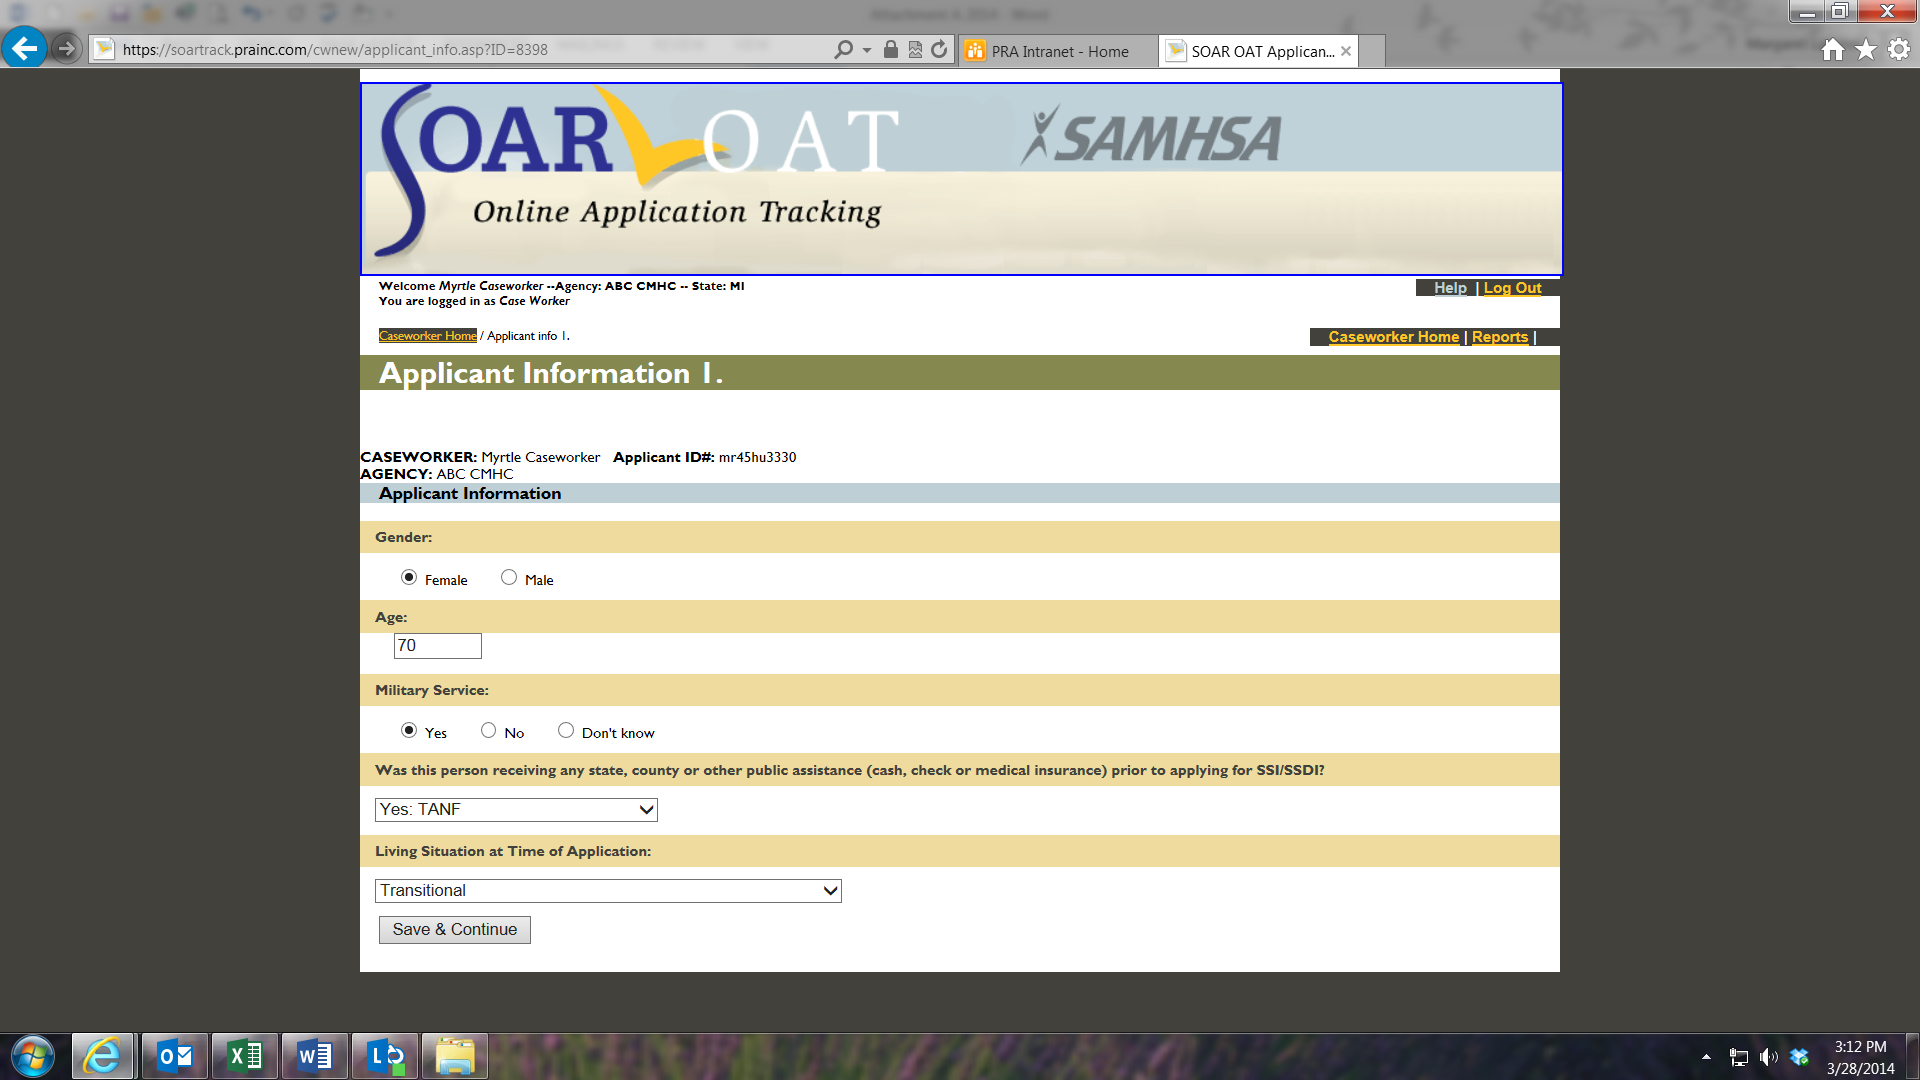Click the address bar search magnifier icon
This screenshot has height=1080, width=1920.
point(843,50)
